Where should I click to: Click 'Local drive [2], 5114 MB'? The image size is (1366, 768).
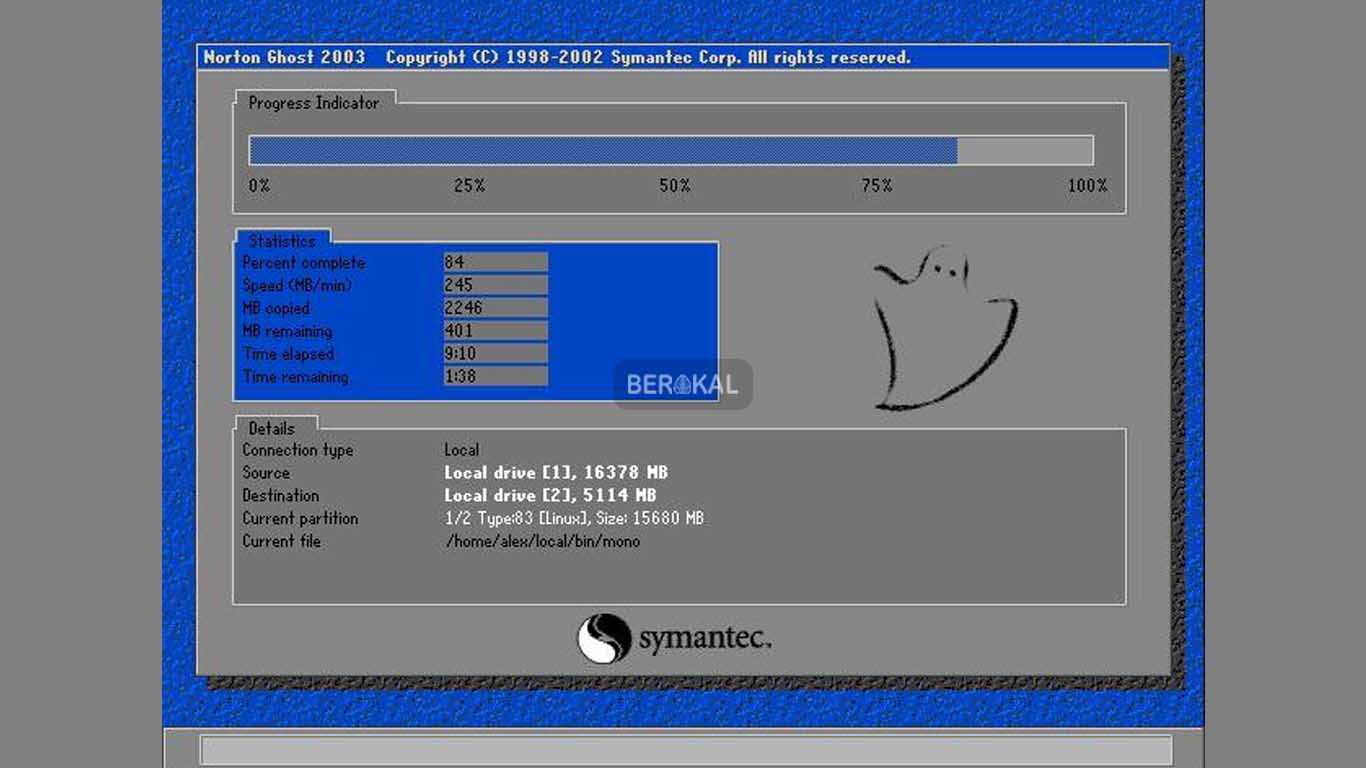551,496
